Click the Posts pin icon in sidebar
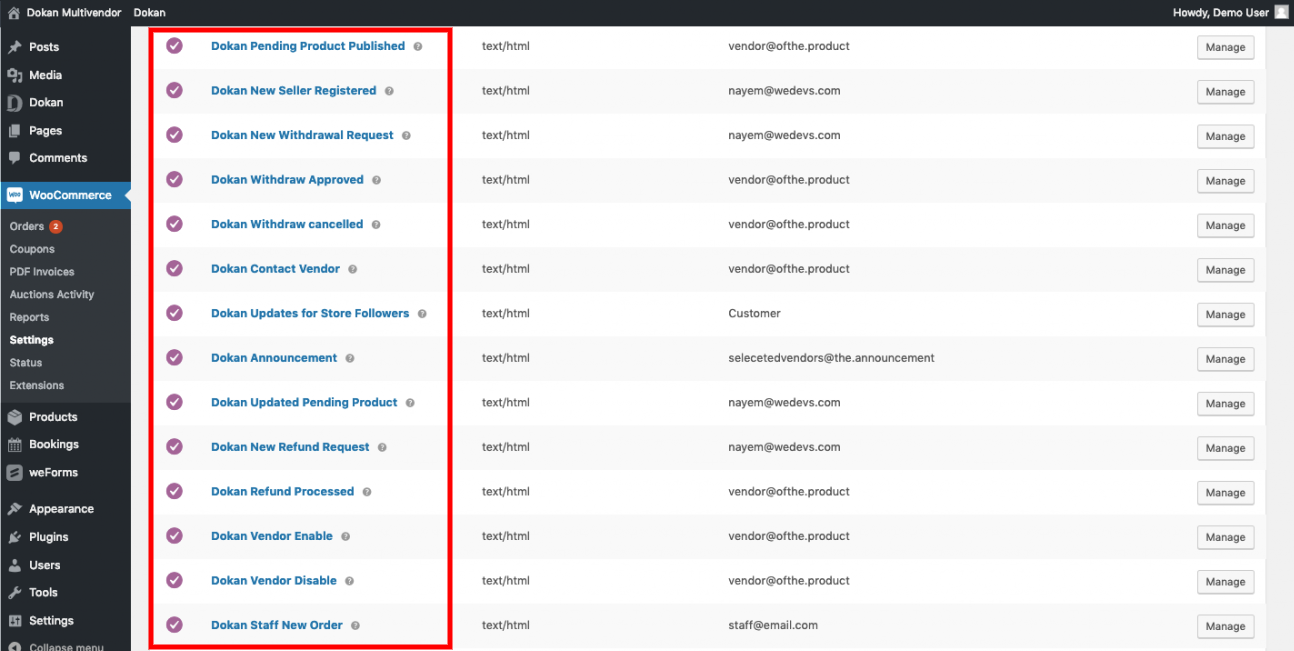 coord(15,47)
